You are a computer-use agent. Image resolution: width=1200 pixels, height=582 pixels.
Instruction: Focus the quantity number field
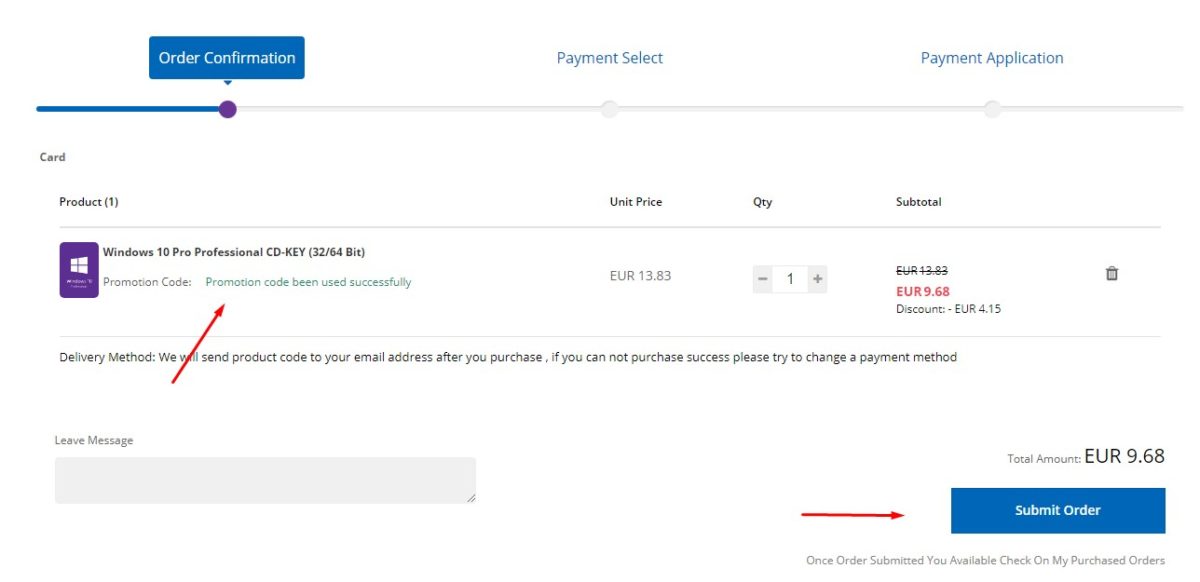coord(790,279)
